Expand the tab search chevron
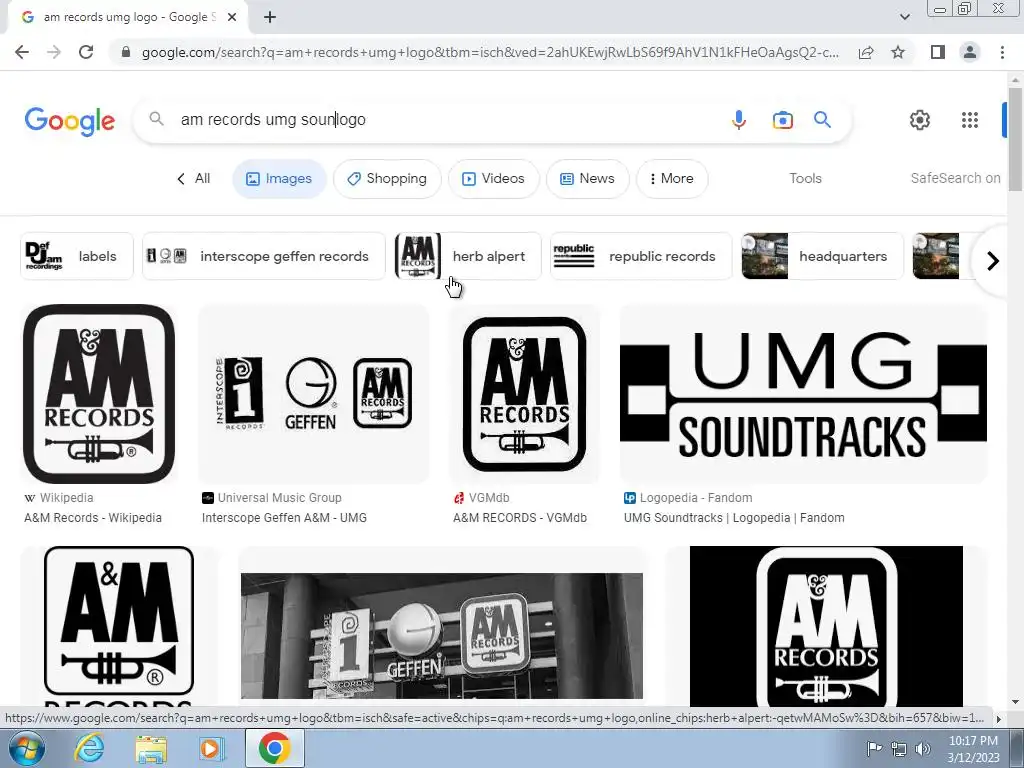This screenshot has height=768, width=1024. click(904, 17)
